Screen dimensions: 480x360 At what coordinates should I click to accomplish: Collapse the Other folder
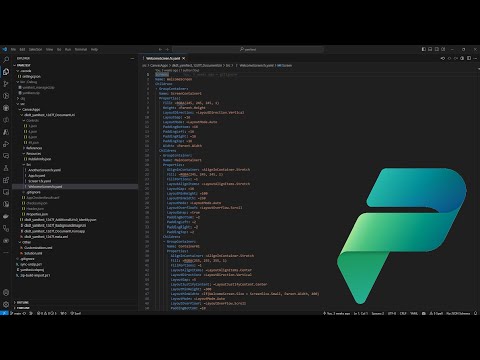(x=25, y=242)
